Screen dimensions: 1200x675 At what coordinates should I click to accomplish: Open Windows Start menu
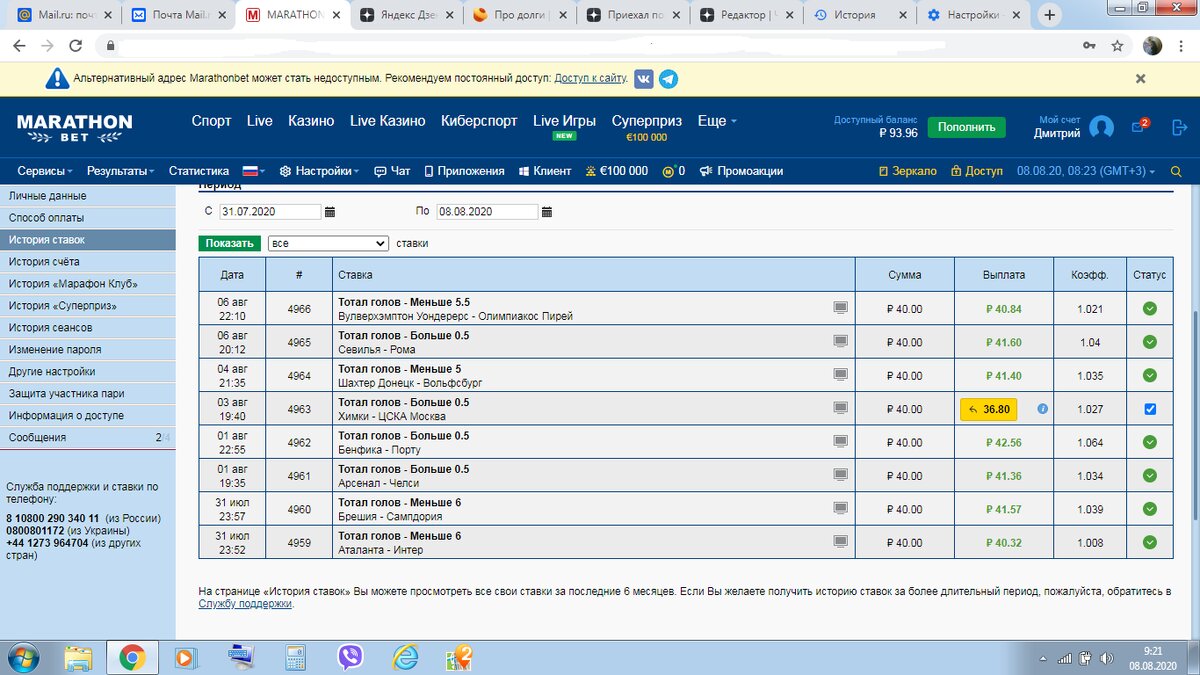point(22,657)
